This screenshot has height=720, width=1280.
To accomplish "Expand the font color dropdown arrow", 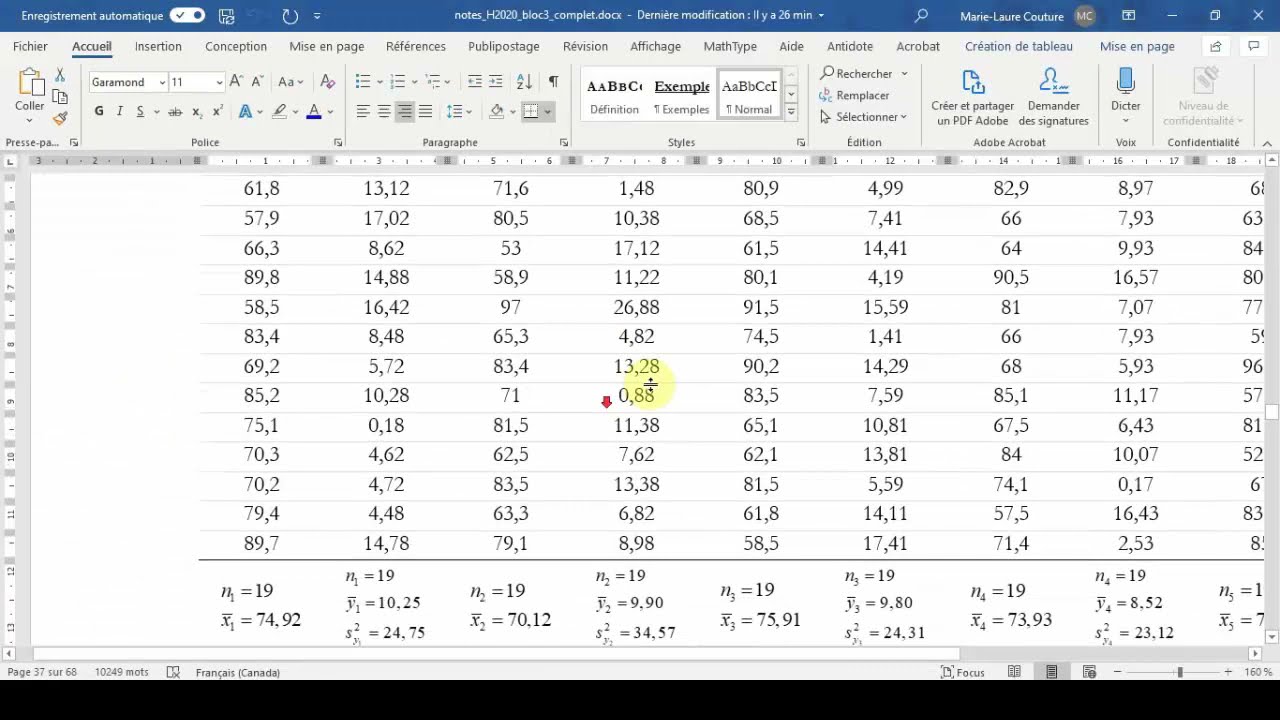I will pos(330,112).
